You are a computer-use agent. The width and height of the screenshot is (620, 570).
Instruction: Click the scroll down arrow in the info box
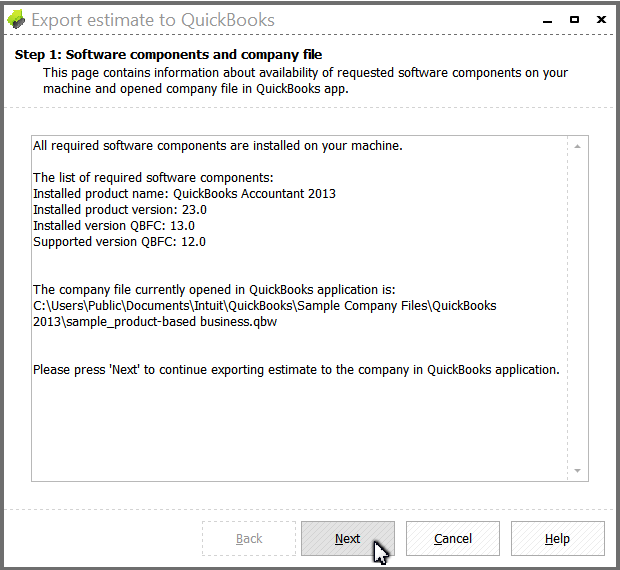pos(577,470)
